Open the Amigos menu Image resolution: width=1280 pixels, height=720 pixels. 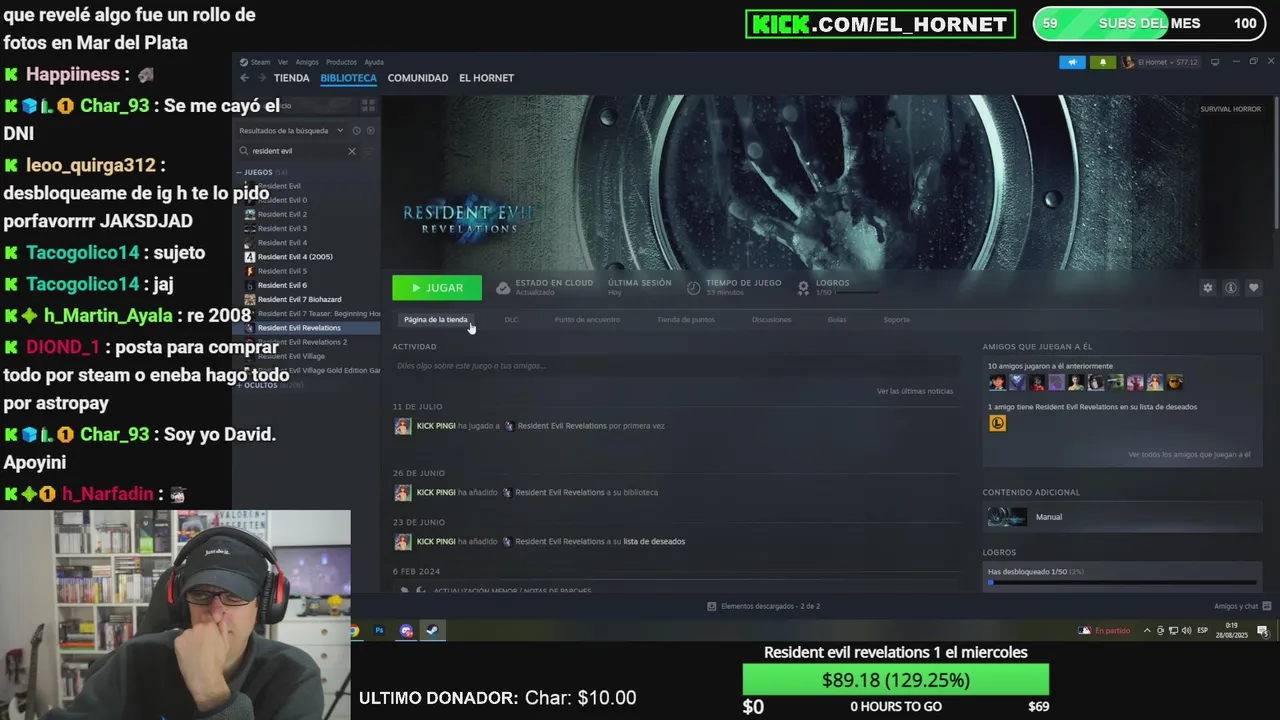(x=307, y=62)
